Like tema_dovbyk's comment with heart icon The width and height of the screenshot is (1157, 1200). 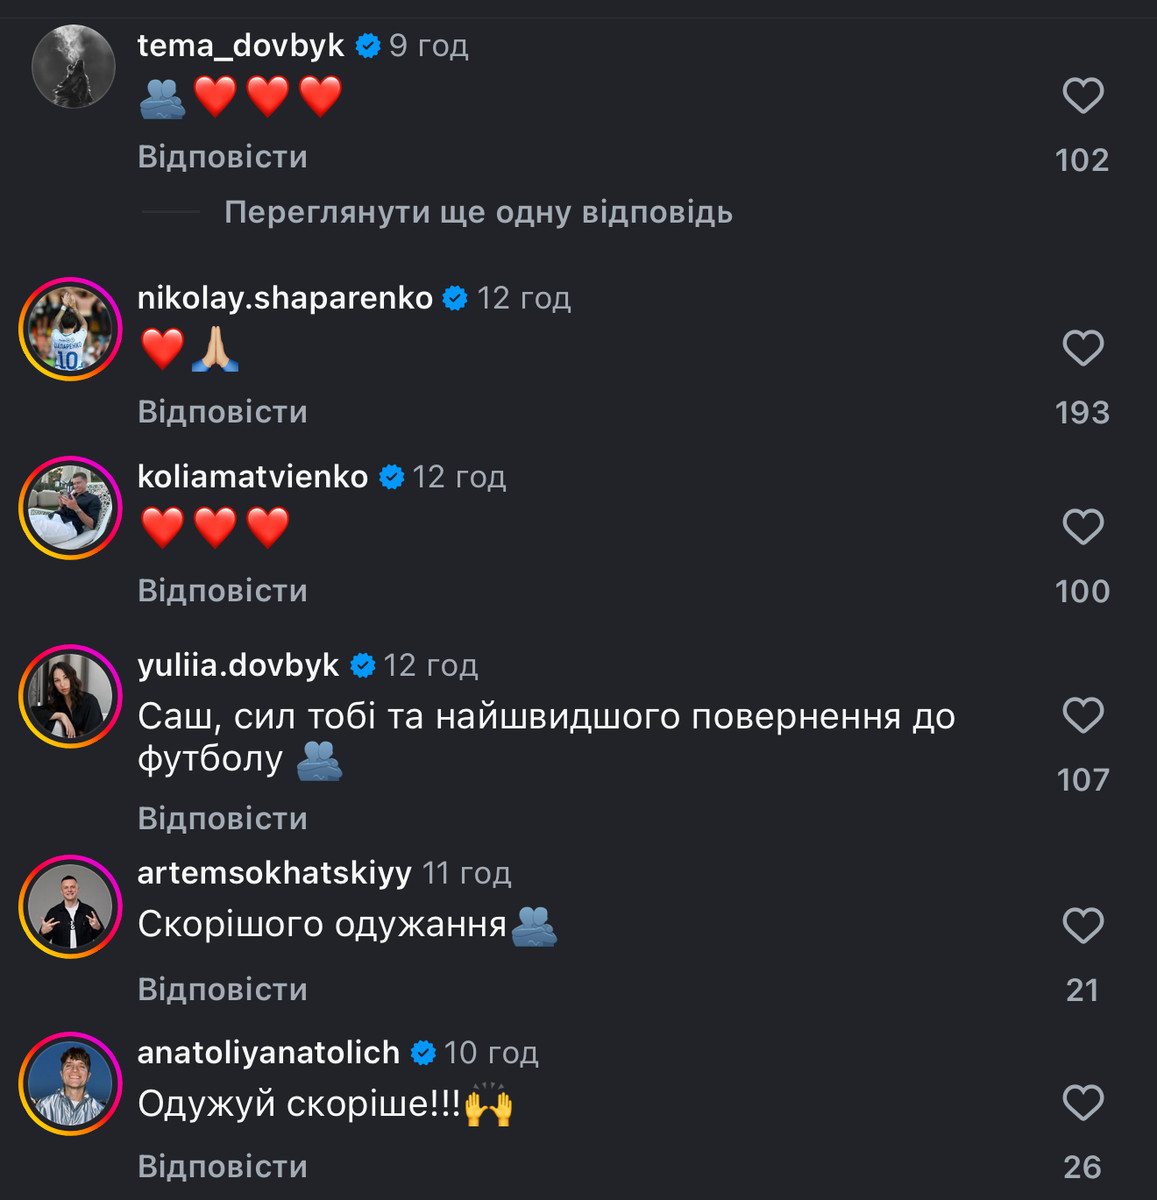click(x=1082, y=96)
